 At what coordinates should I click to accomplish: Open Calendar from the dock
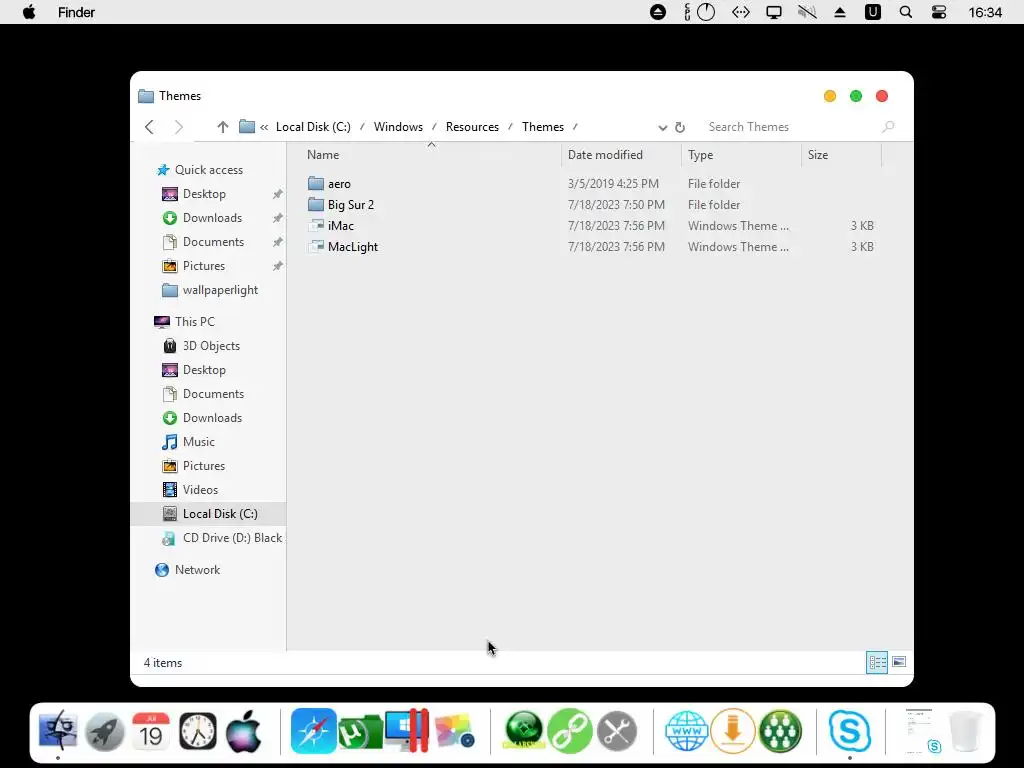click(151, 730)
